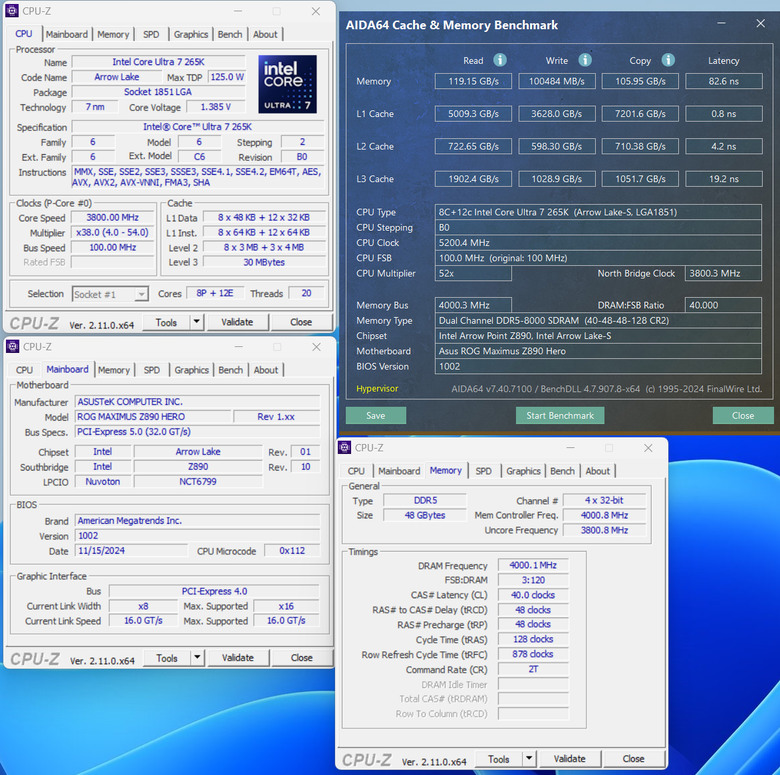
Task: Click the CPU-Z app icon in the Mainboard window title bar
Action: (x=12, y=346)
